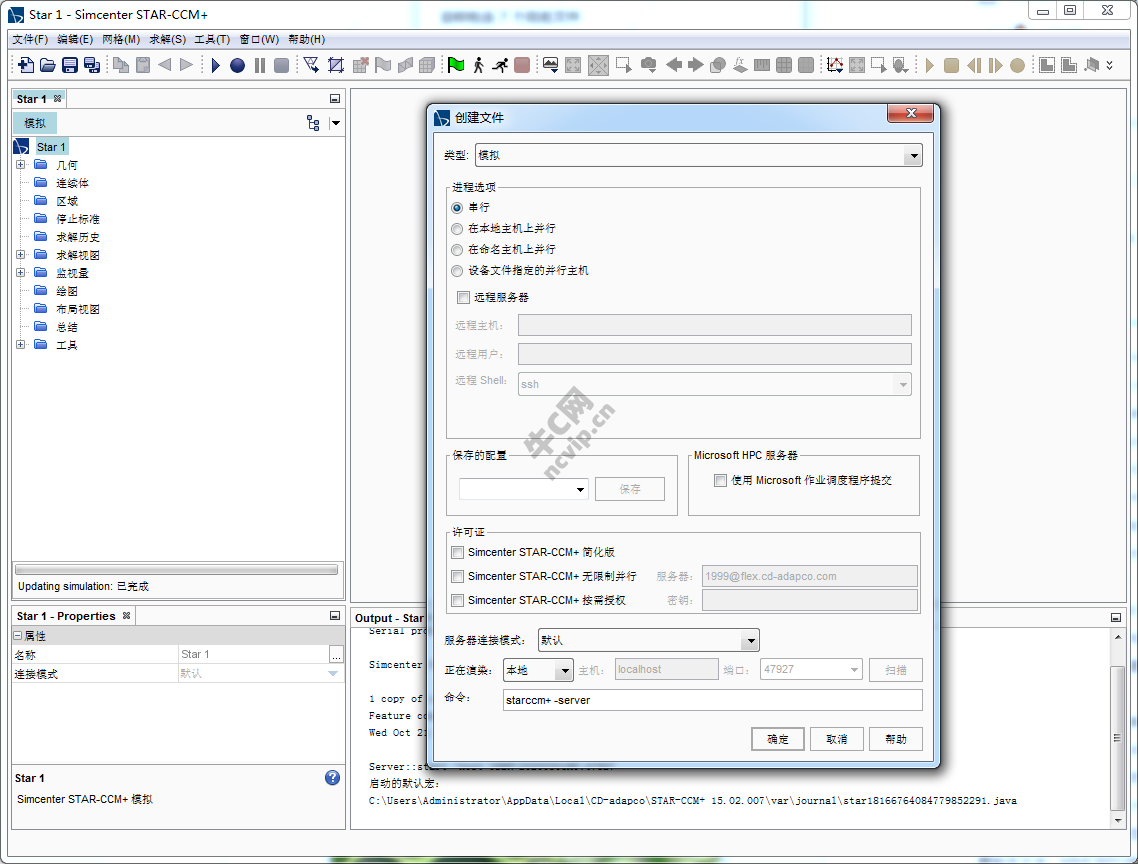Select the 串行 radio button
The height and width of the screenshot is (864, 1138).
pos(457,208)
